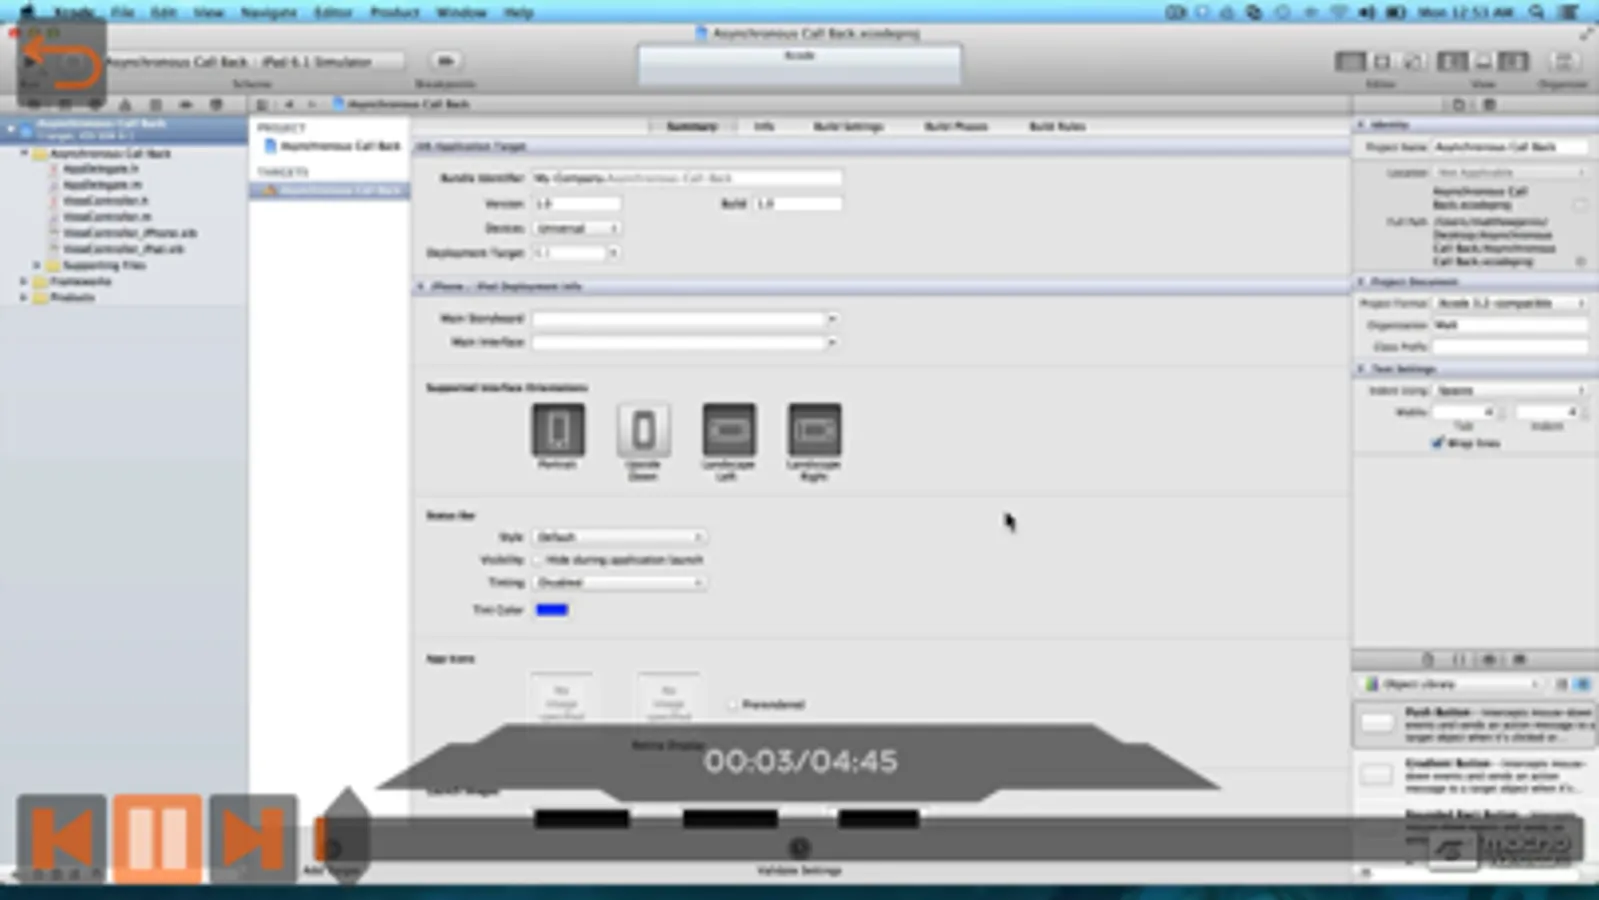Open the Navigate menu
This screenshot has width=1599, height=900.
269,12
